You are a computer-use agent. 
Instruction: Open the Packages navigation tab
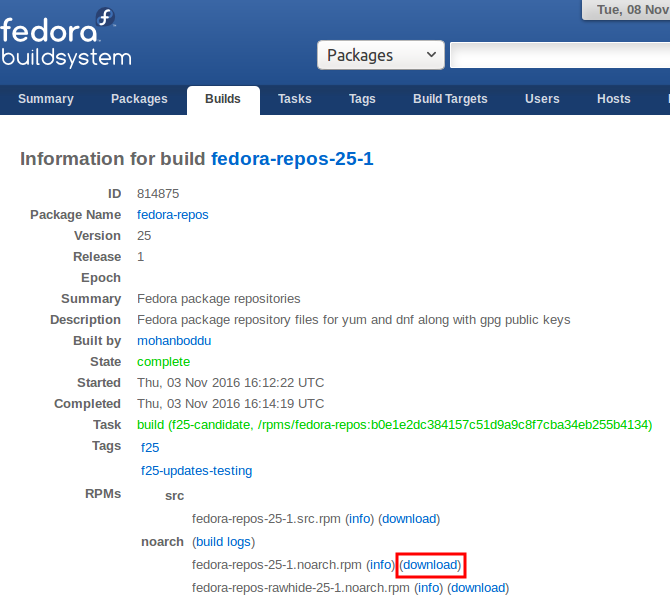139,99
